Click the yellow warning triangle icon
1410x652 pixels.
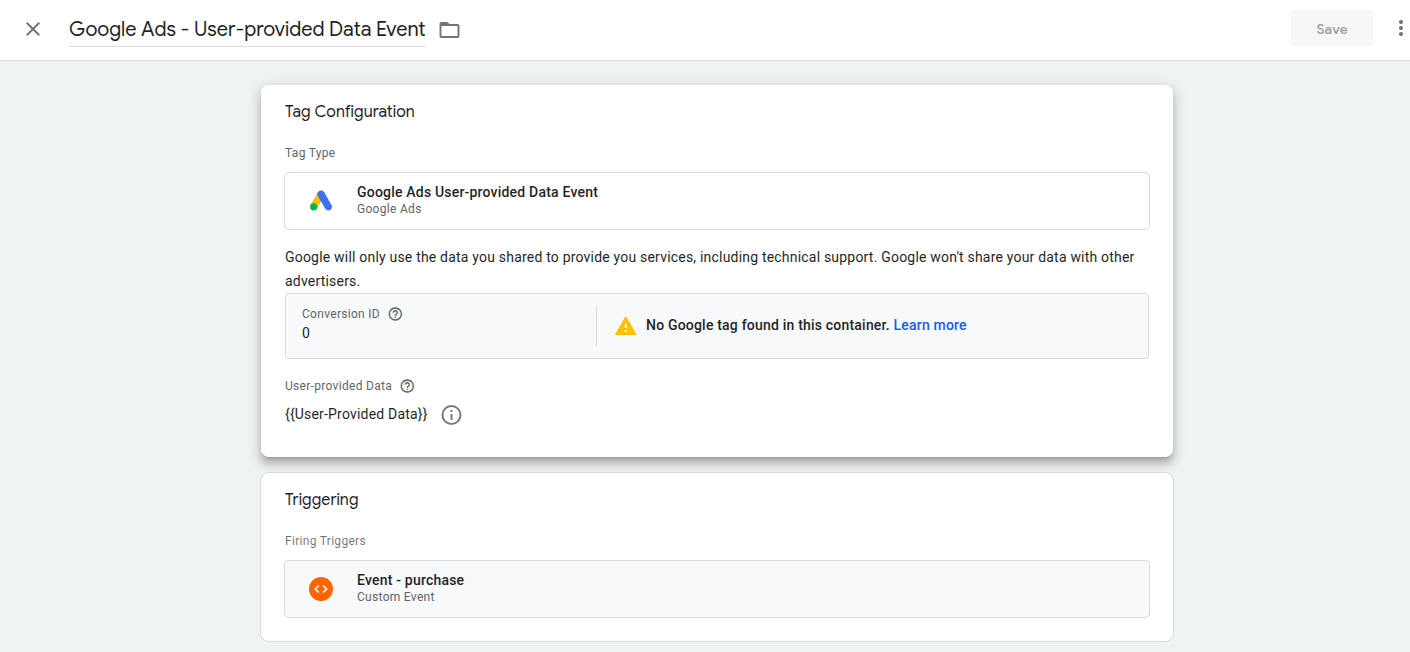coord(626,326)
